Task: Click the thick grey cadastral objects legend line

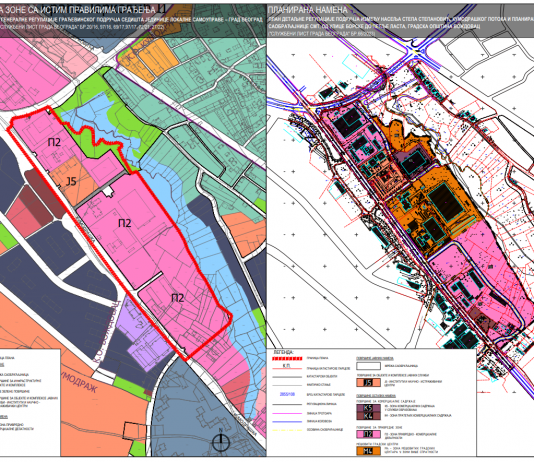Action: click(x=287, y=377)
